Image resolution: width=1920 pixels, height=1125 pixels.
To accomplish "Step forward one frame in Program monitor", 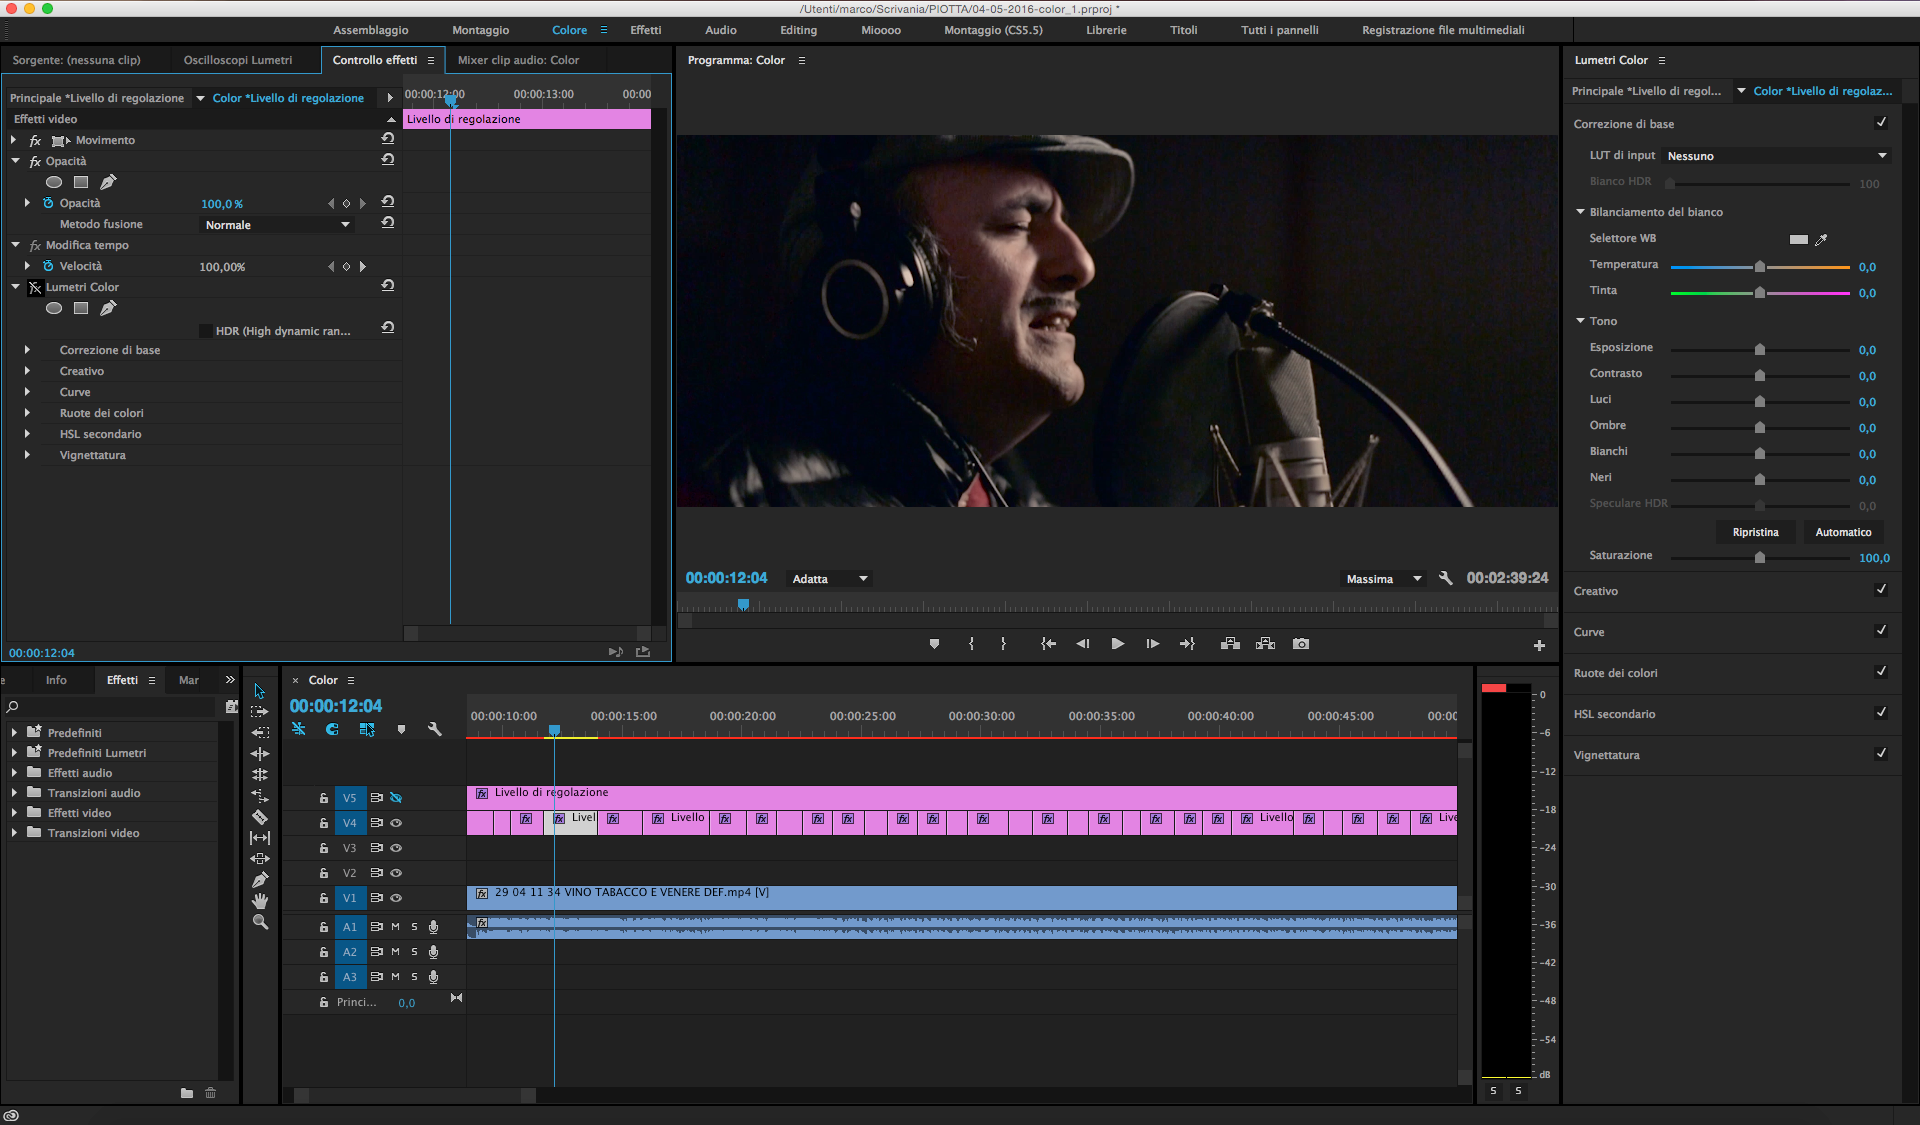I will tap(1153, 644).
